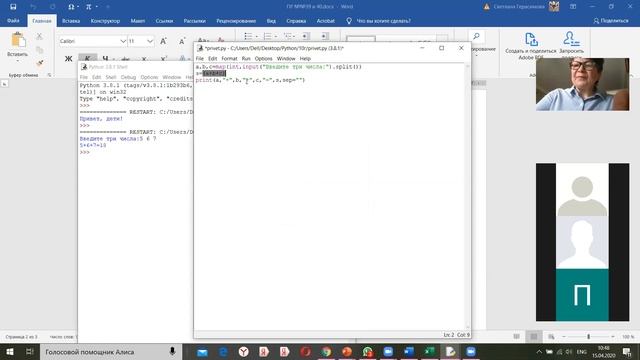
Task: Open the File menu in privet.py editor
Action: pos(200,59)
